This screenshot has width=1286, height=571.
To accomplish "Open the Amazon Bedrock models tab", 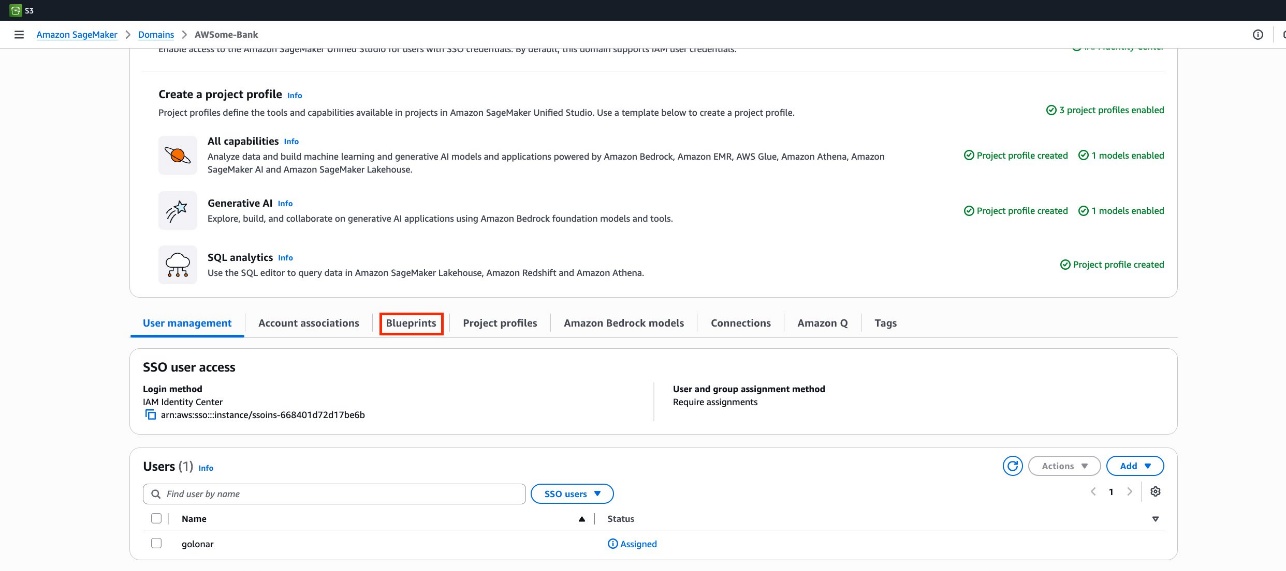I will point(624,323).
